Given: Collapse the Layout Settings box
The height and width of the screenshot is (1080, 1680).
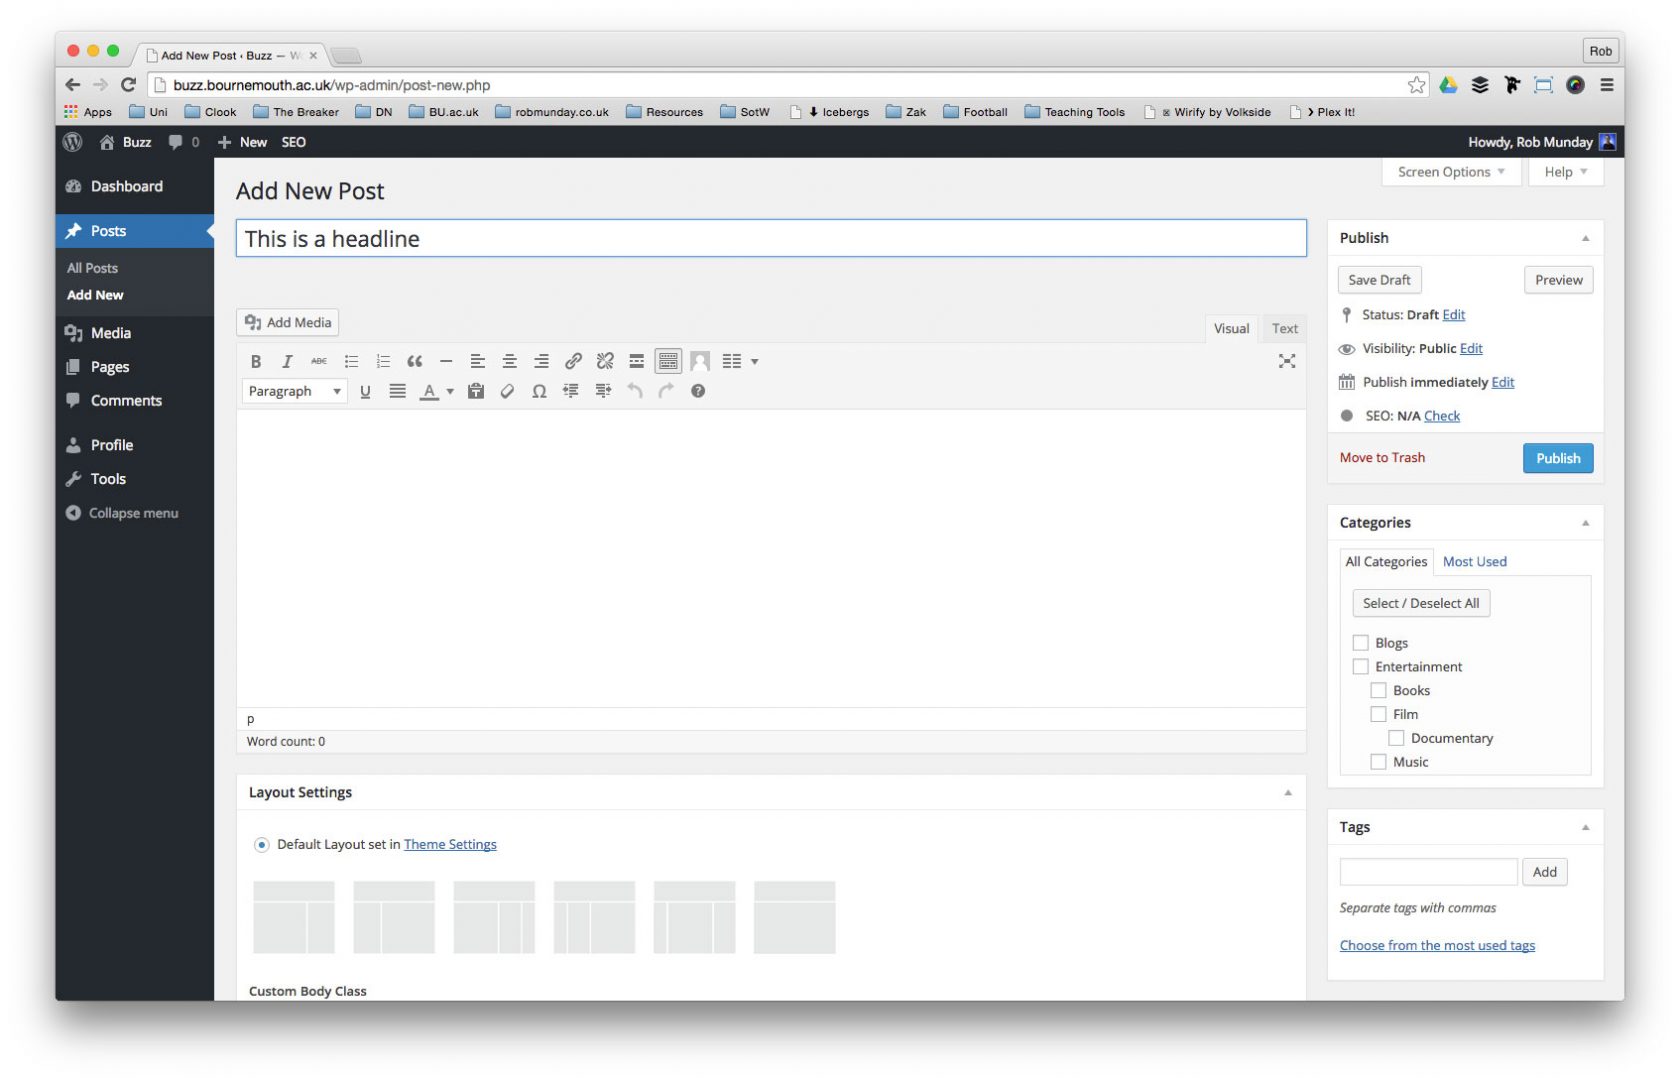Looking at the screenshot, I should 1288,793.
